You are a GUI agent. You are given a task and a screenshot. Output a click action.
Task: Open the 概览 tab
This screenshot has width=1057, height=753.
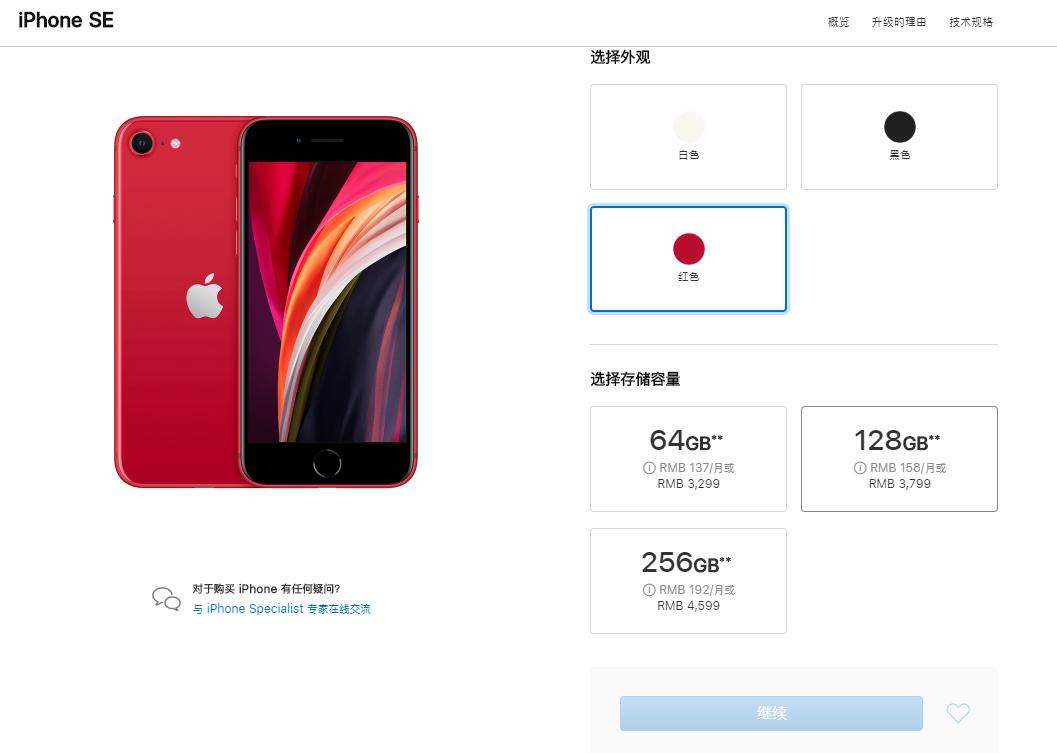pos(838,22)
